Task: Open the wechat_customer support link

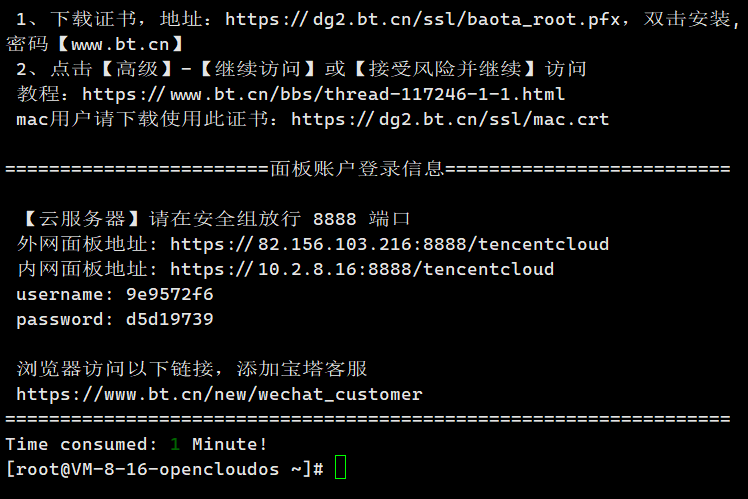Action: 219,394
